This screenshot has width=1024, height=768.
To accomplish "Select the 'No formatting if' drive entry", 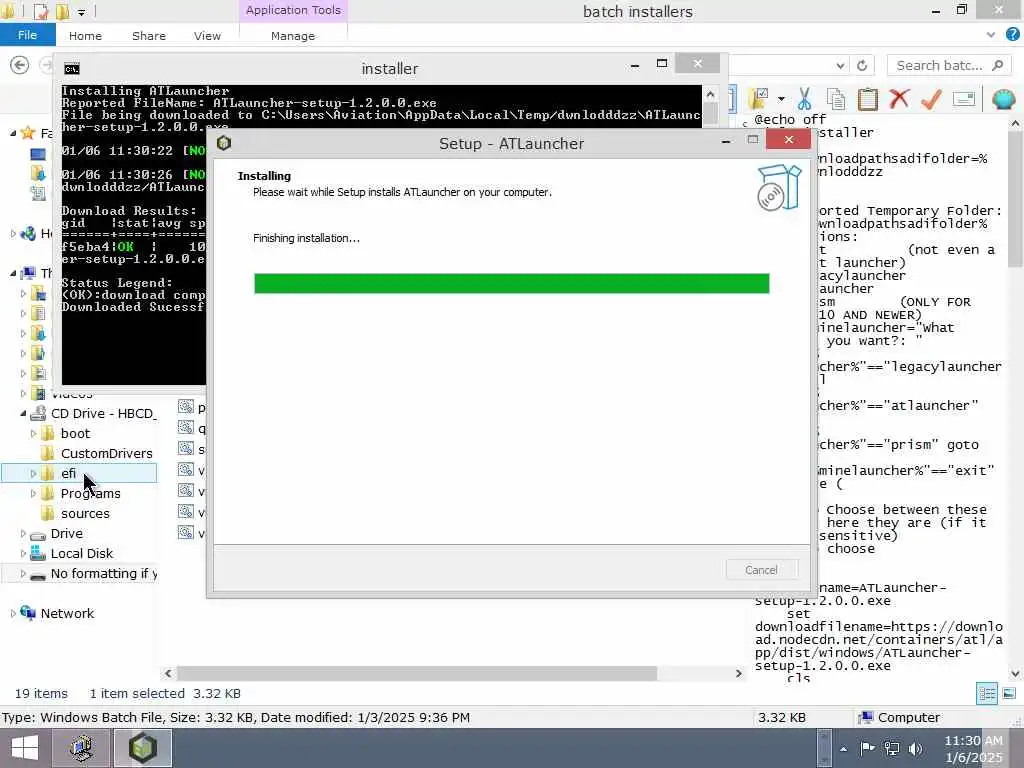I will pos(103,573).
